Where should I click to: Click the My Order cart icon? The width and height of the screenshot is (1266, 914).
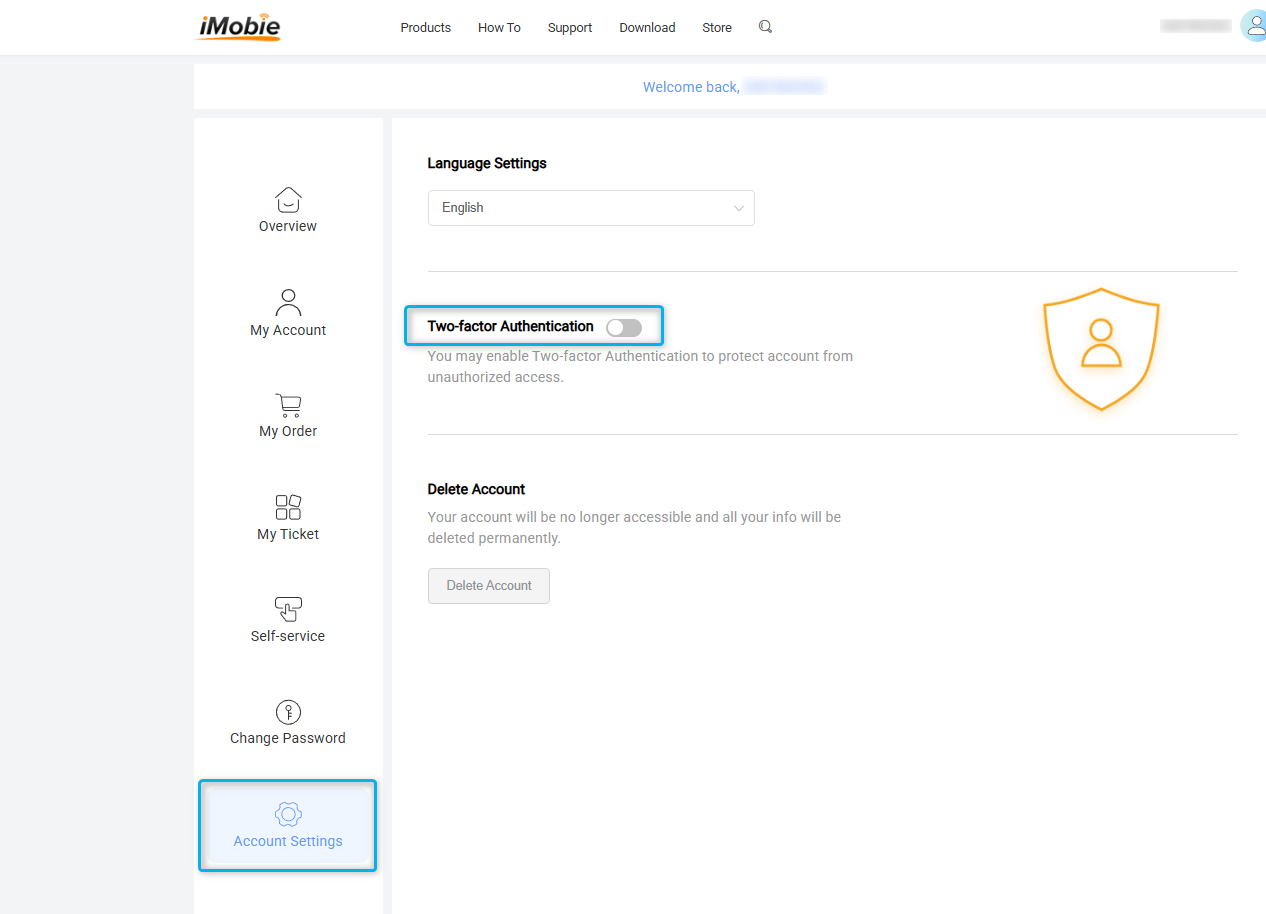click(287, 405)
